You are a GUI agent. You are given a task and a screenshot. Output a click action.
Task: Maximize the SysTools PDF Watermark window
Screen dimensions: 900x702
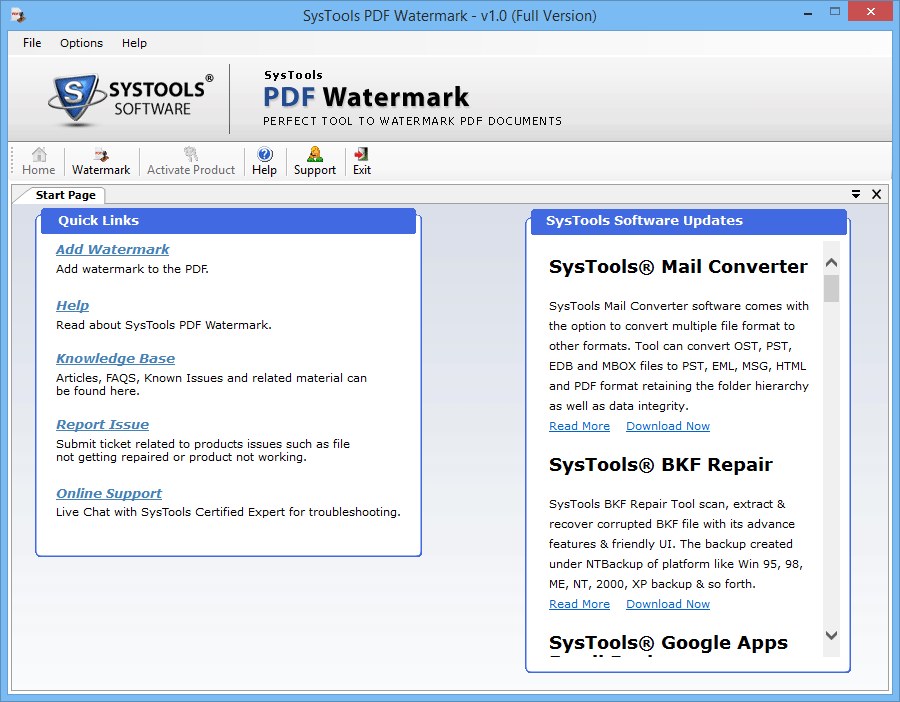click(x=835, y=11)
